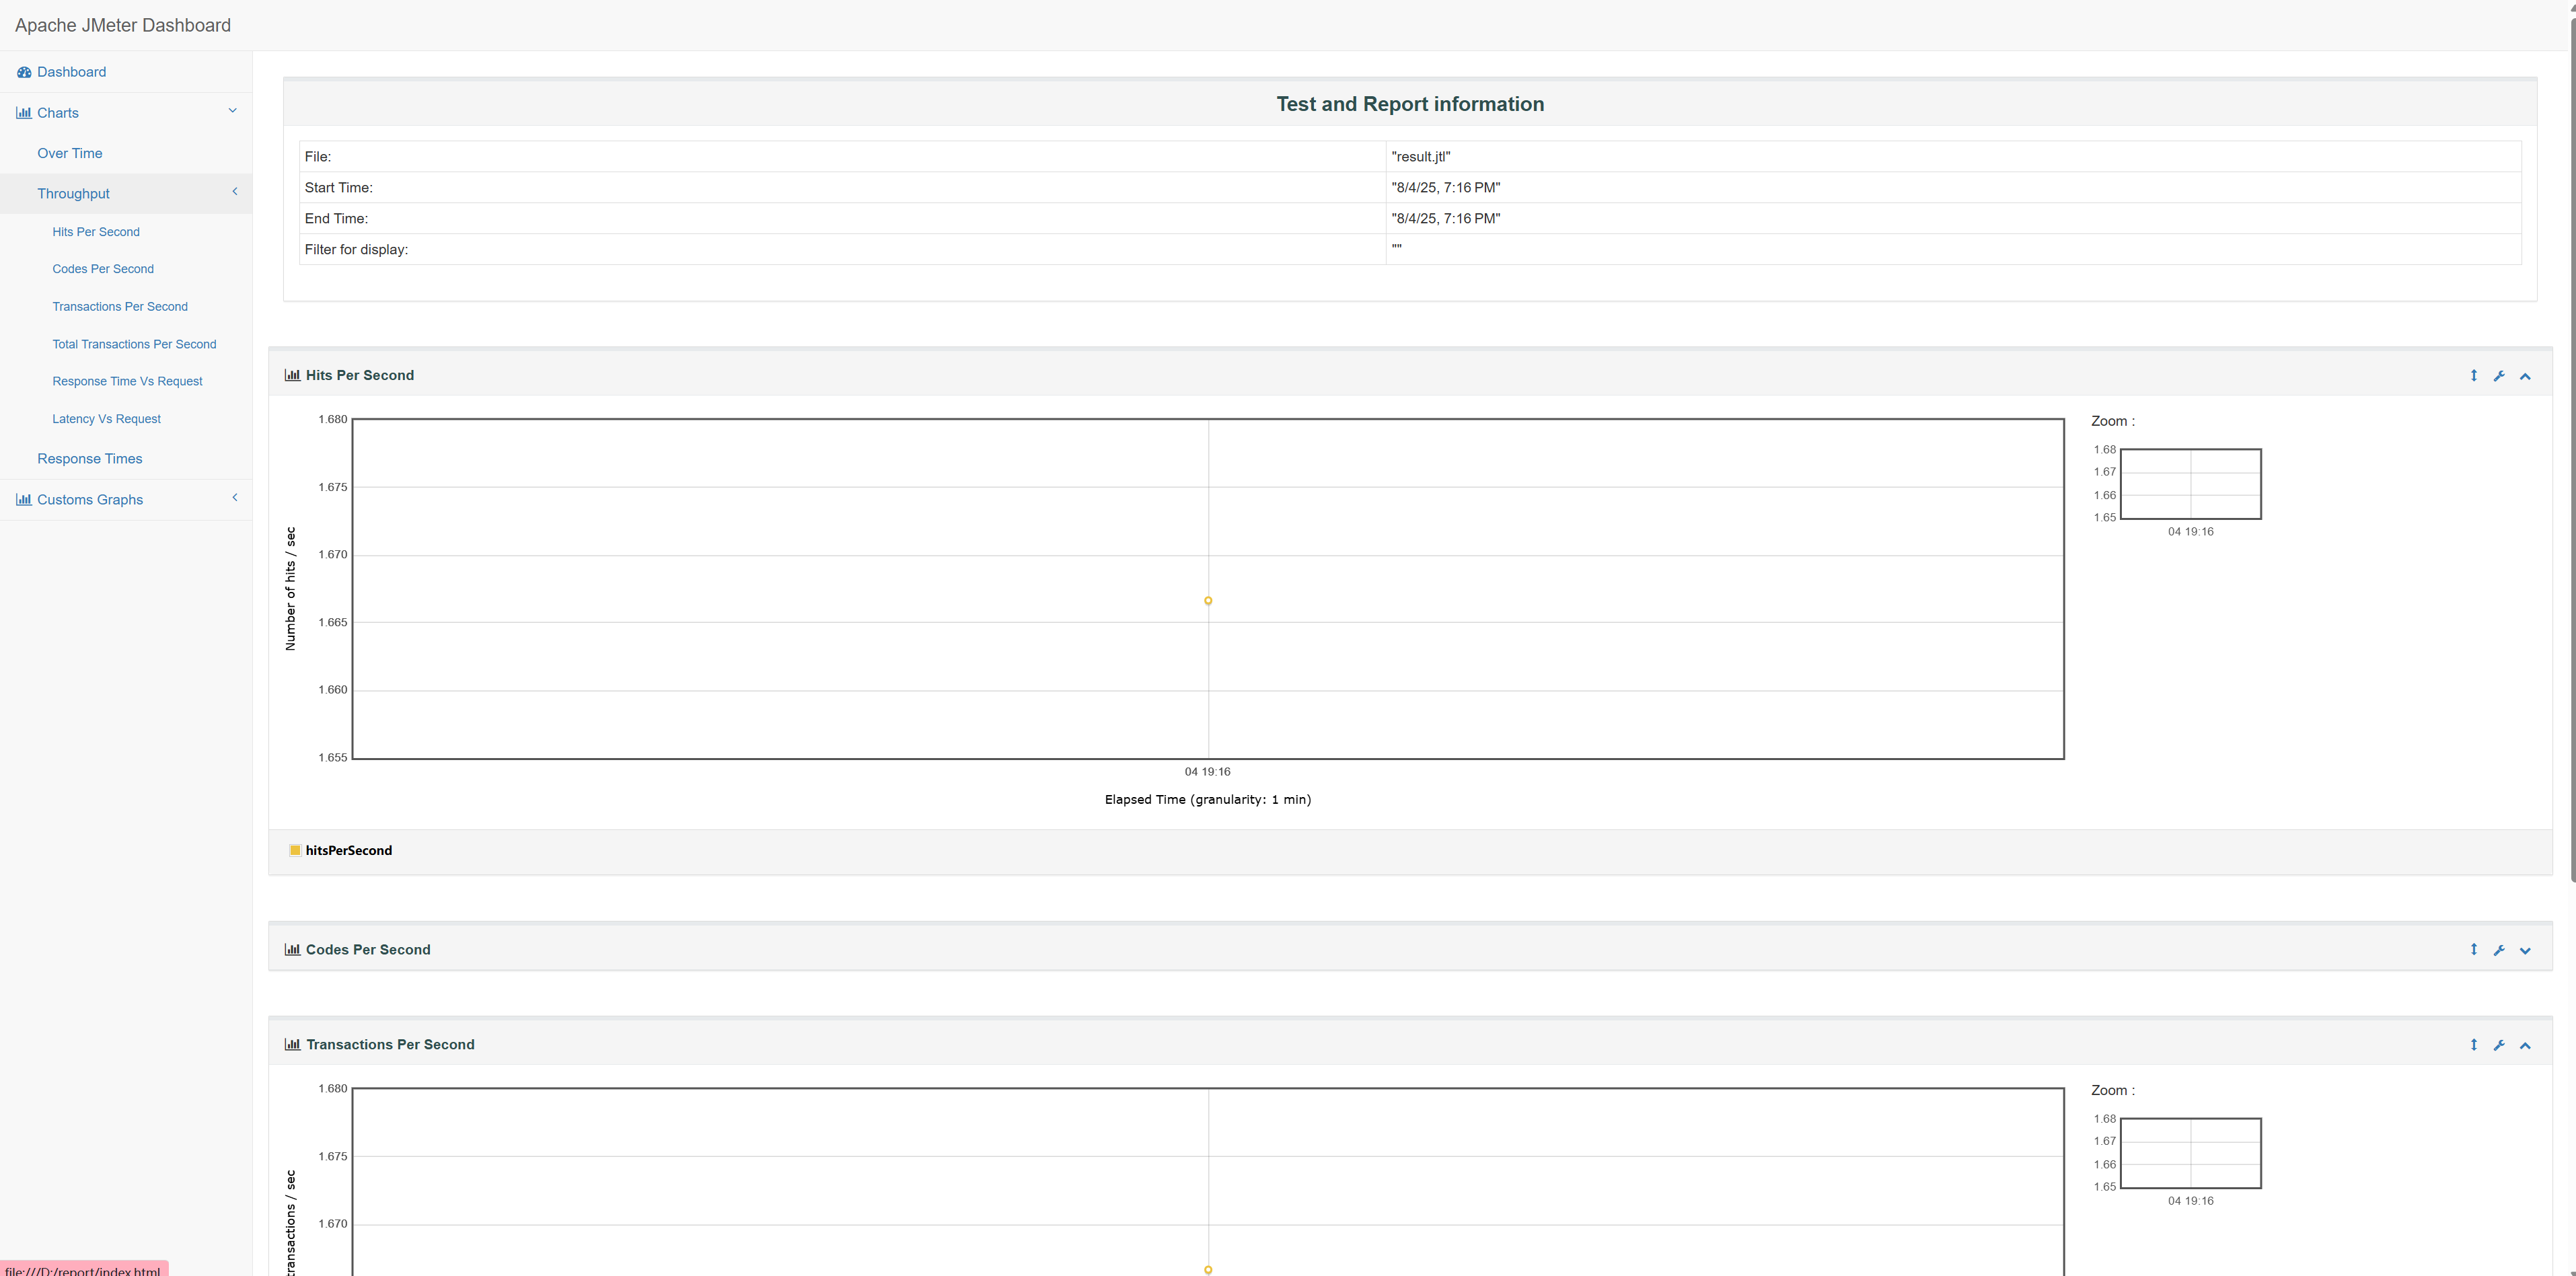Viewport: 2576px width, 1276px height.
Task: Go to Codes Per Second link
Action: (103, 269)
